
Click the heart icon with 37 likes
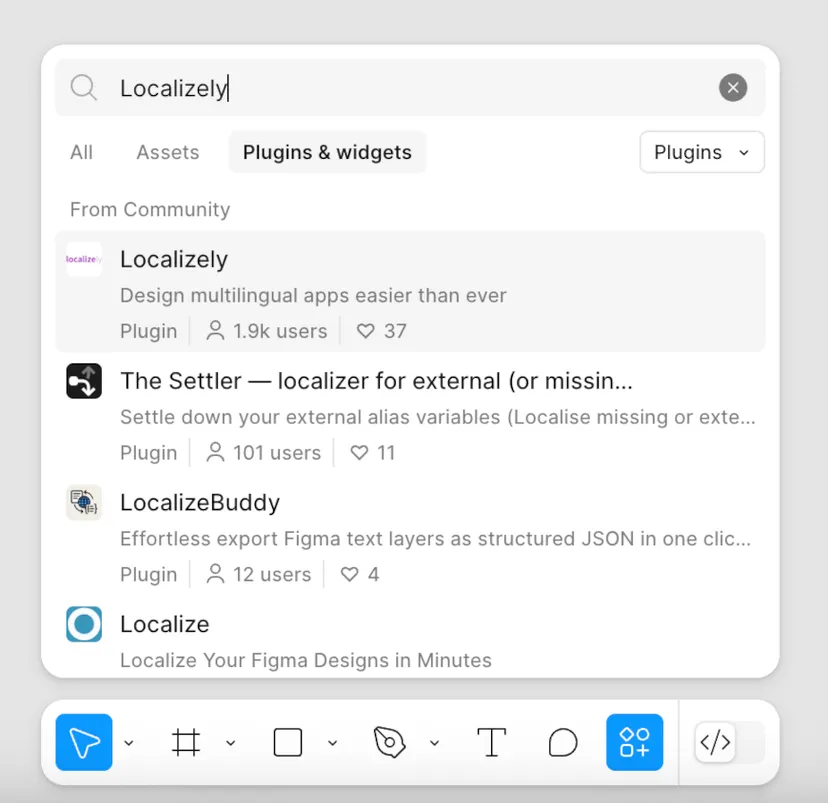(x=365, y=331)
